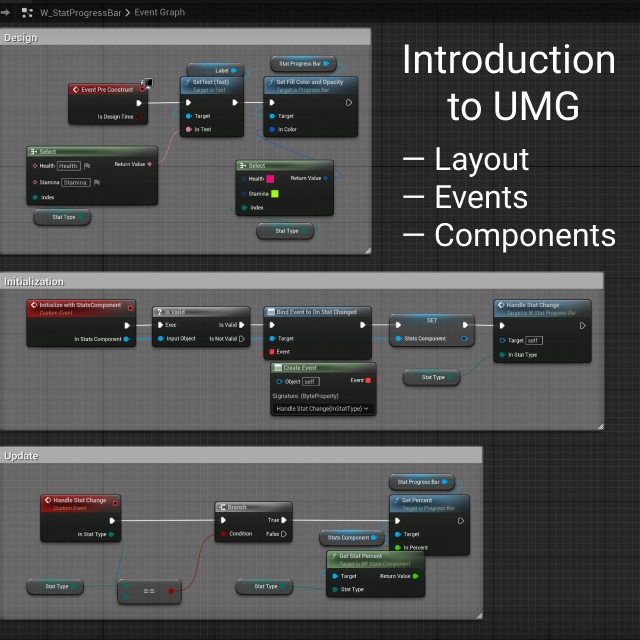Click the W_StatProgressBar breadcrumb
640x640 pixels.
[80, 13]
